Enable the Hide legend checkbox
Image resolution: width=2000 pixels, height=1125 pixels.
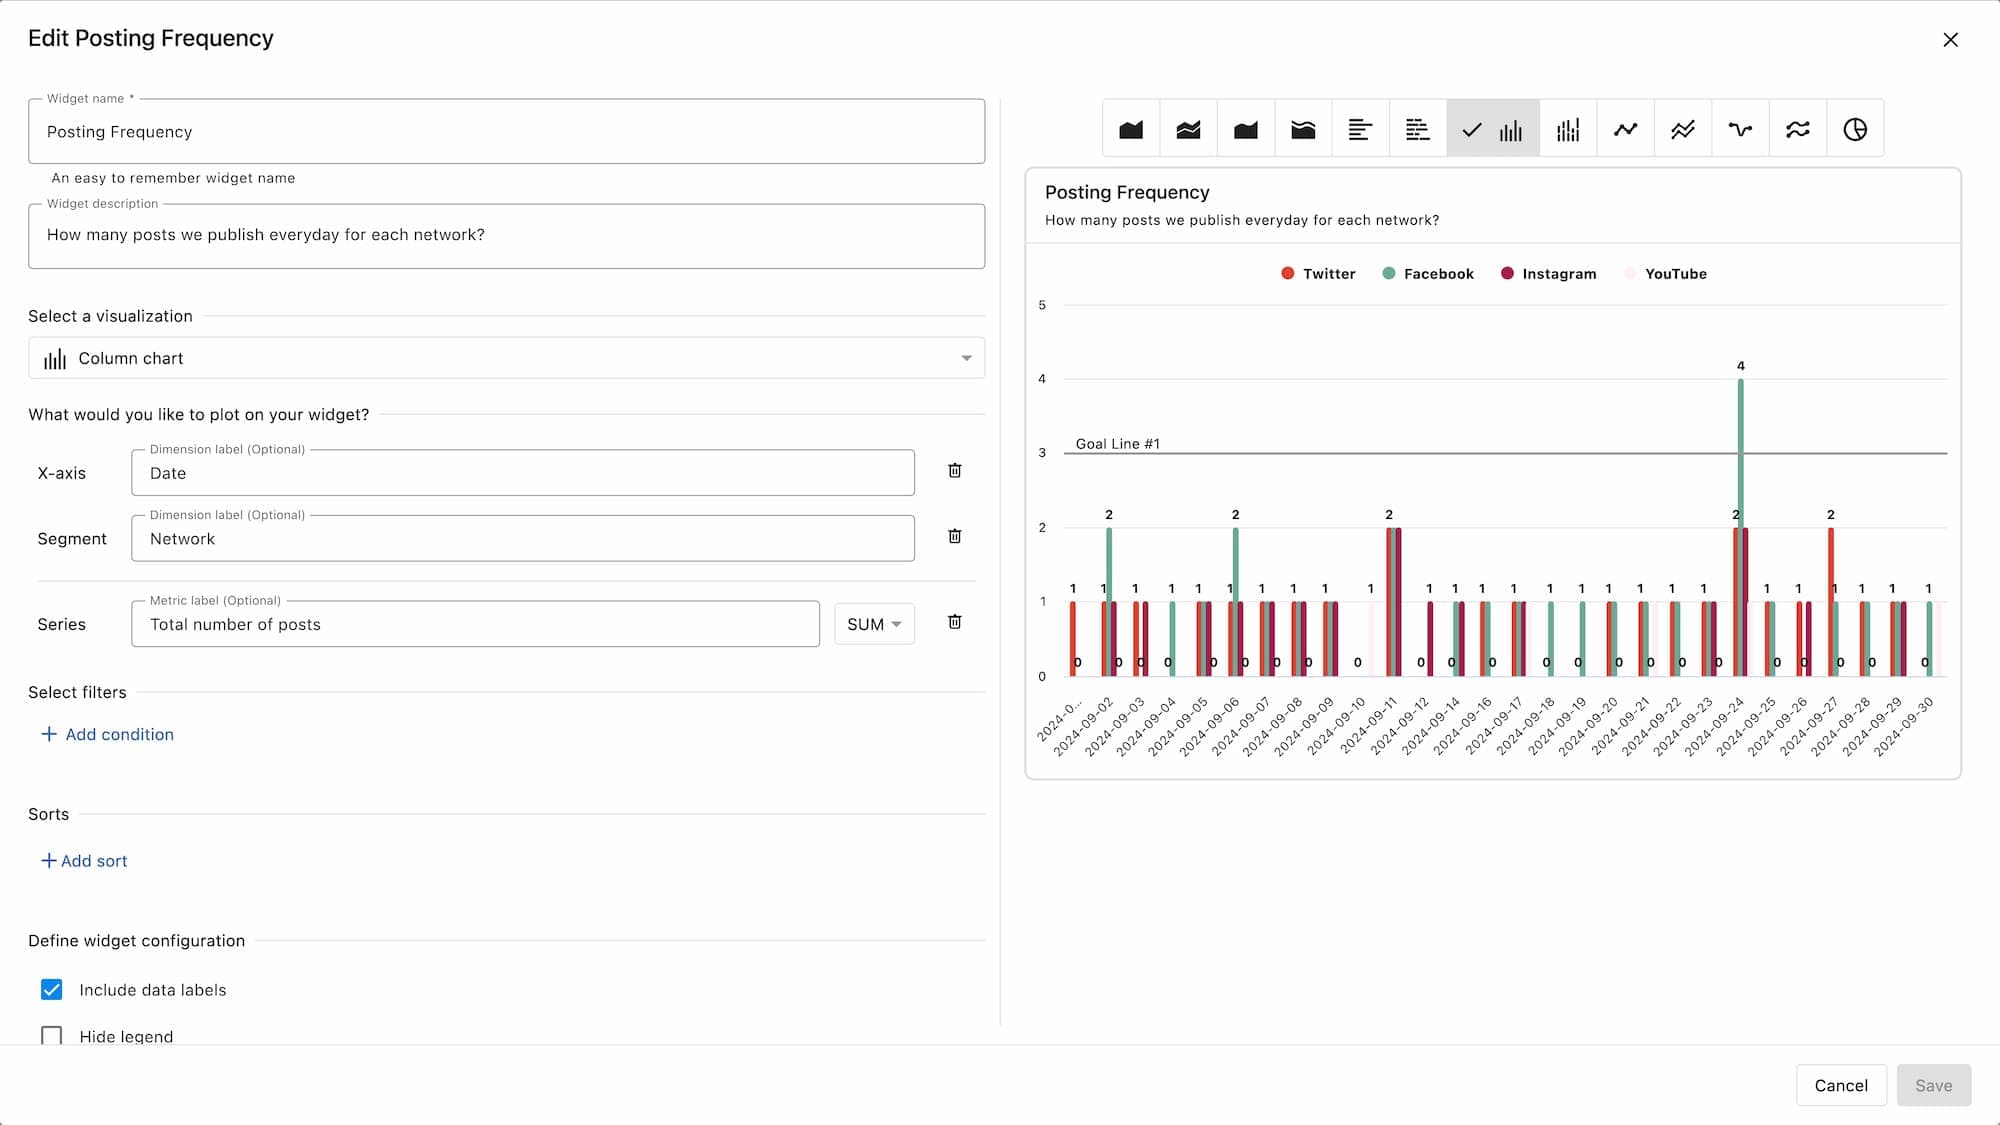click(52, 1035)
